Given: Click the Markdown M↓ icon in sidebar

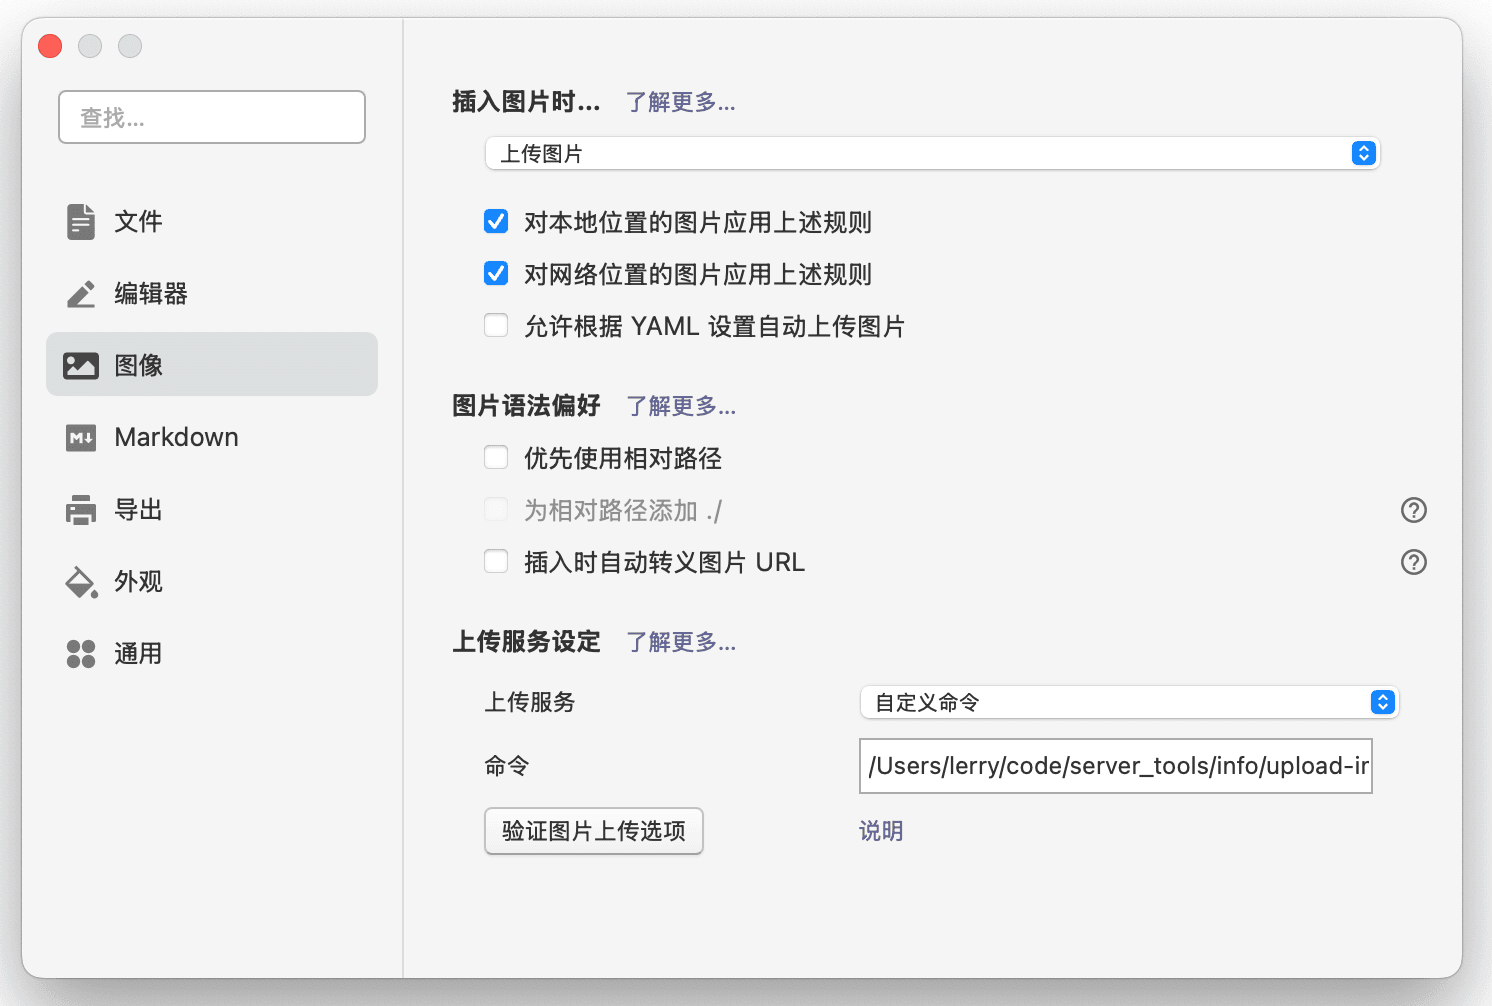Looking at the screenshot, I should pyautogui.click(x=81, y=437).
